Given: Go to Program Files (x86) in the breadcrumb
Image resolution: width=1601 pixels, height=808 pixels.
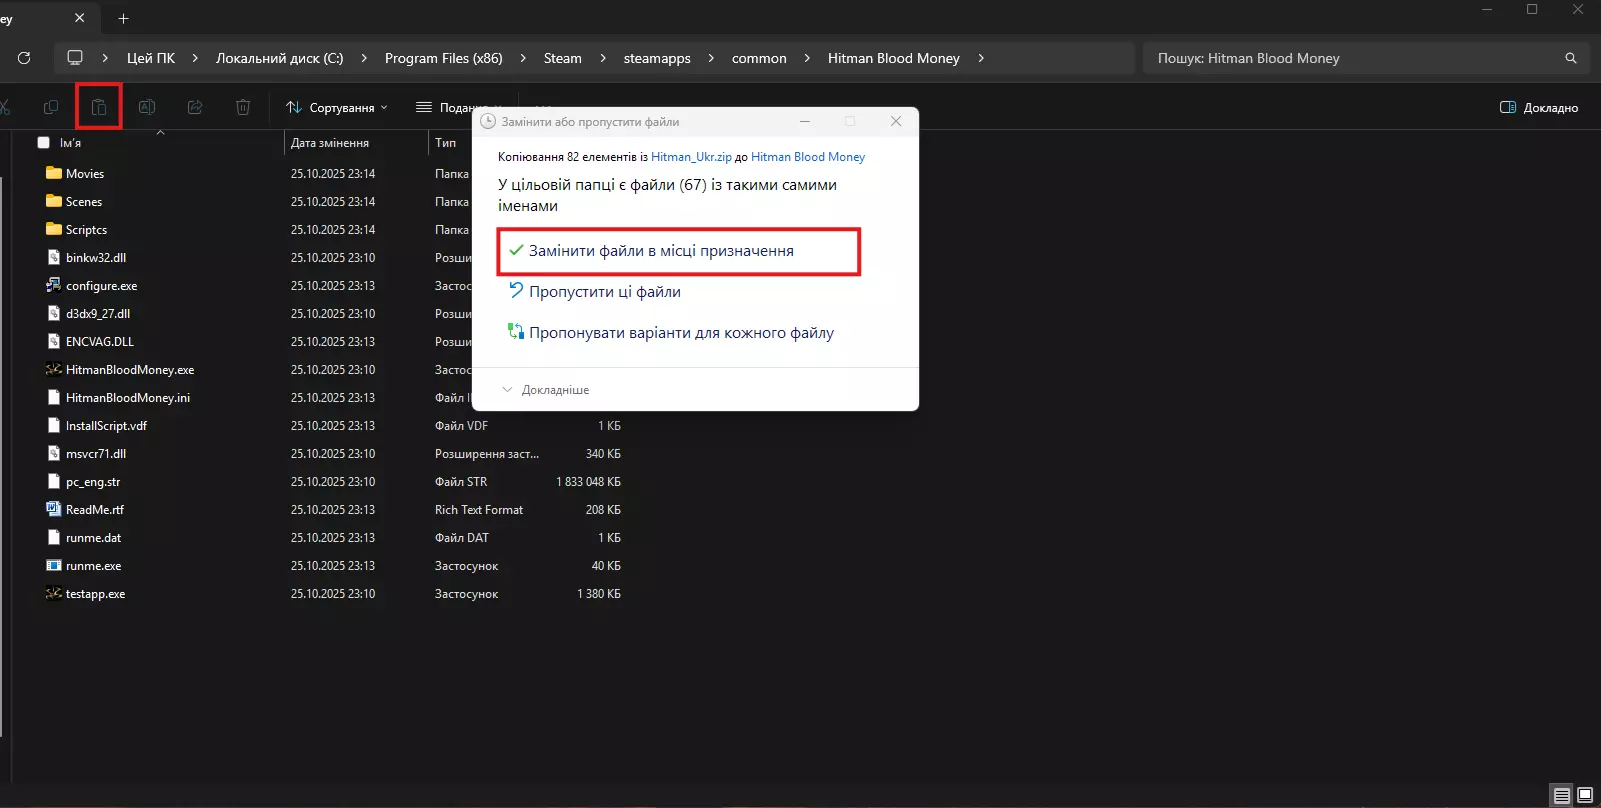Looking at the screenshot, I should [444, 58].
